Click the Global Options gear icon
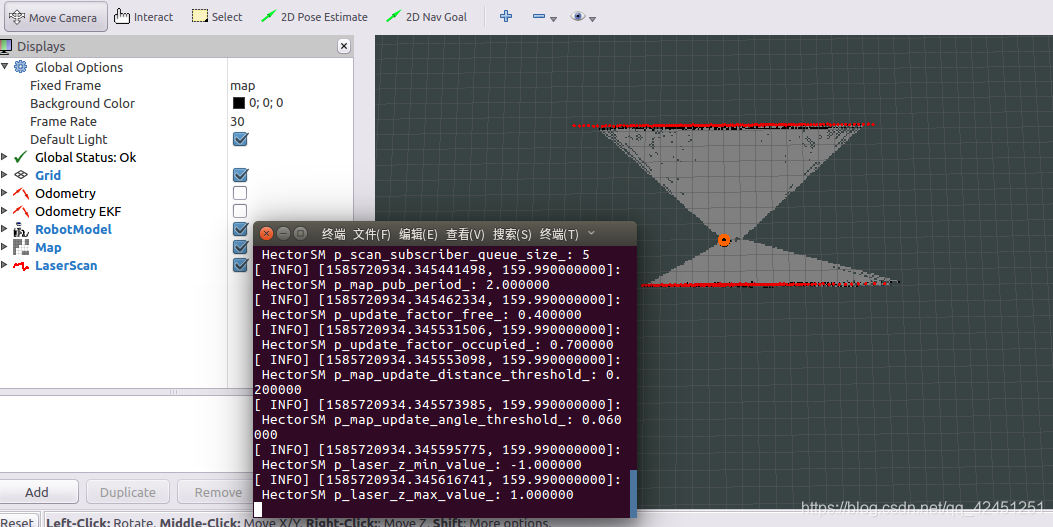1053x527 pixels. click(x=21, y=66)
